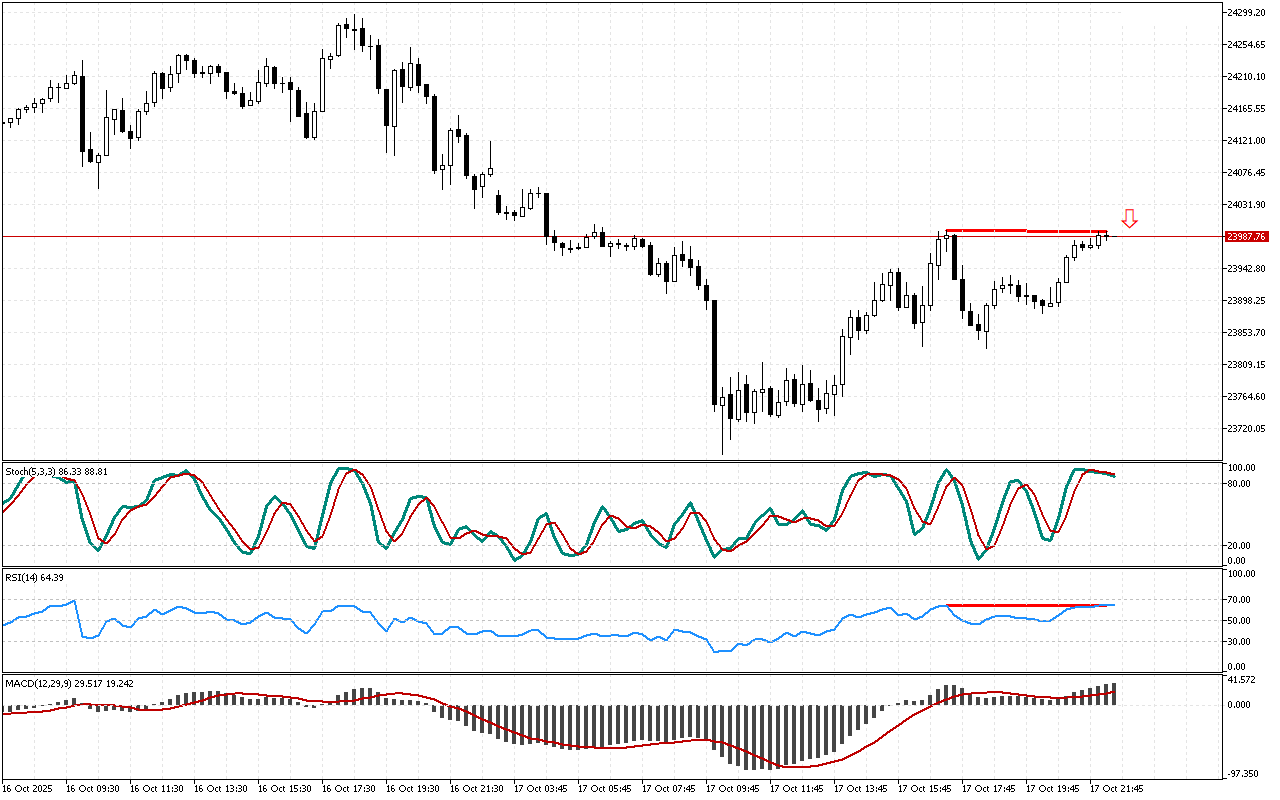Click the 41.572 value on MACD scale
The height and width of the screenshot is (800, 1280).
pos(1242,680)
